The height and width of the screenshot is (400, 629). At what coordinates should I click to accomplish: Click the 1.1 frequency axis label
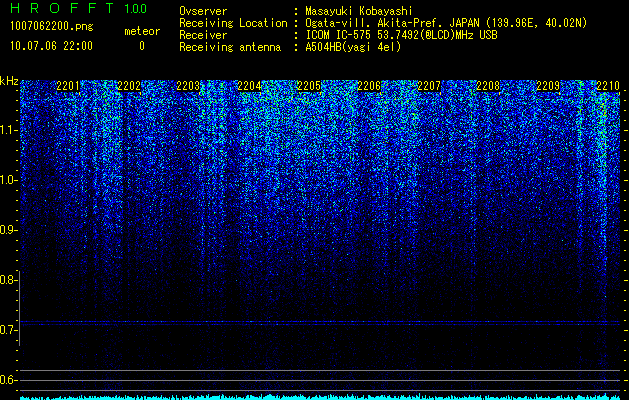(8, 130)
